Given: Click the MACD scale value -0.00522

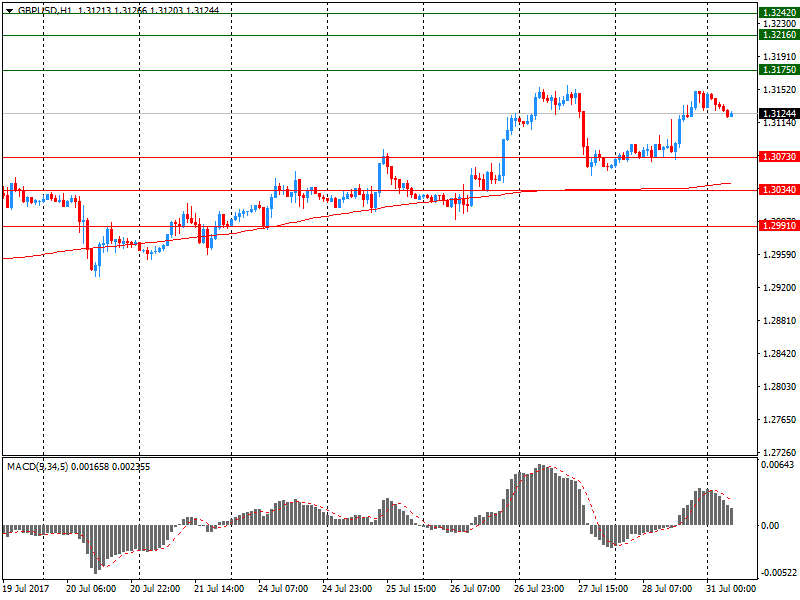Looking at the screenshot, I should coord(778,573).
